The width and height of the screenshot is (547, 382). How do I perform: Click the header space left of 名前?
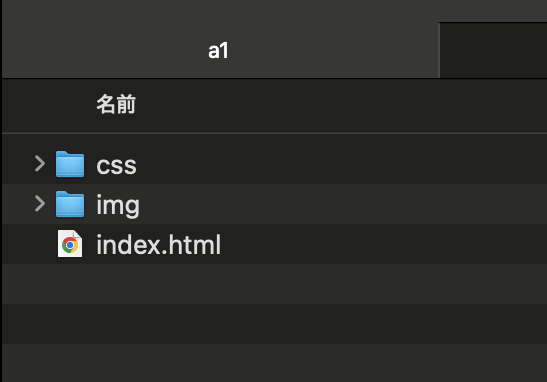(49, 105)
